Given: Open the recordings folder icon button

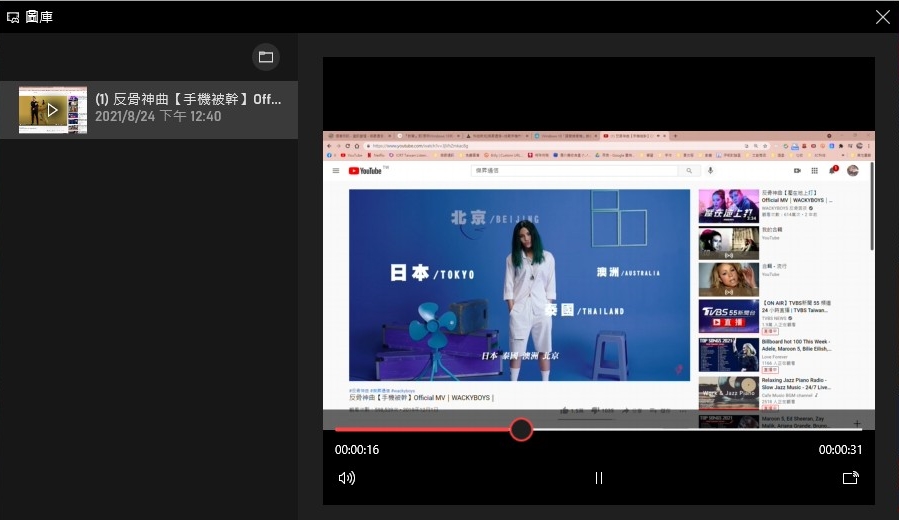Looking at the screenshot, I should click(x=265, y=57).
